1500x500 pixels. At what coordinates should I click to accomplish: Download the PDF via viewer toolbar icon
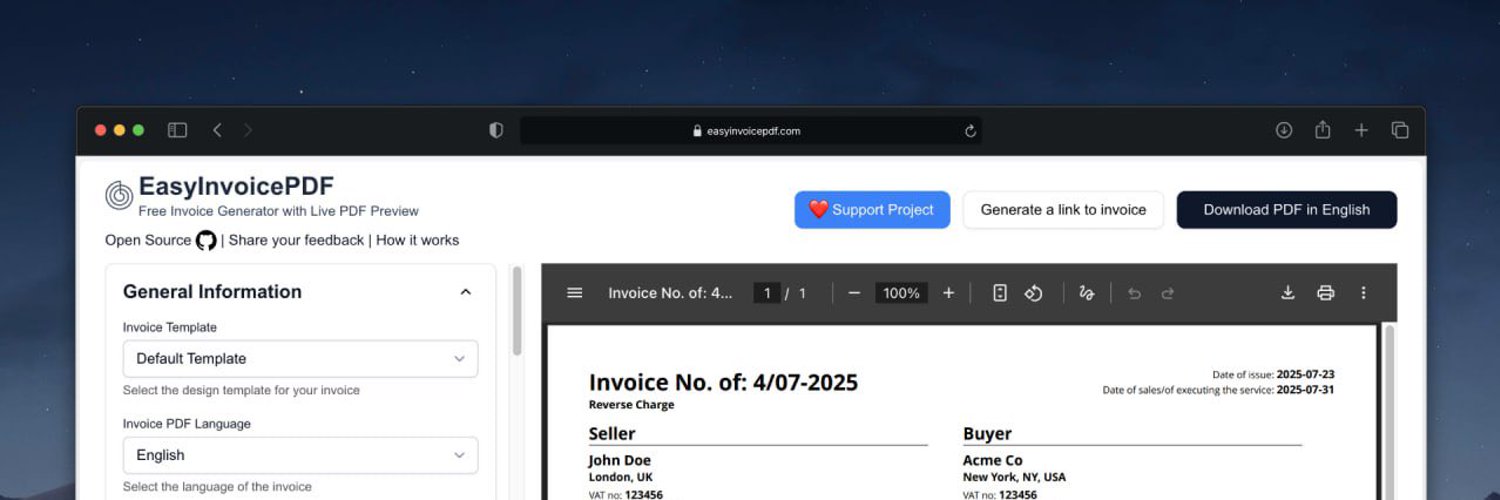pos(1288,293)
